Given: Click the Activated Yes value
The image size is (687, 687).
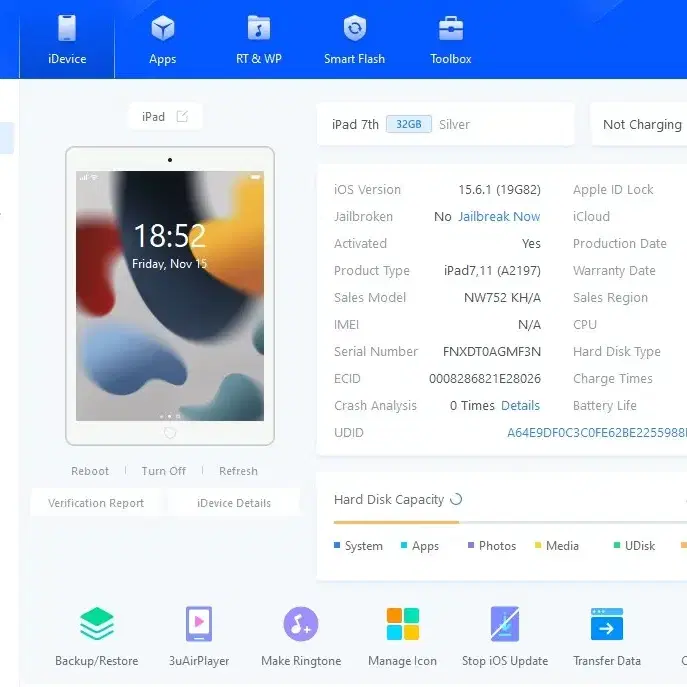Looking at the screenshot, I should 531,244.
